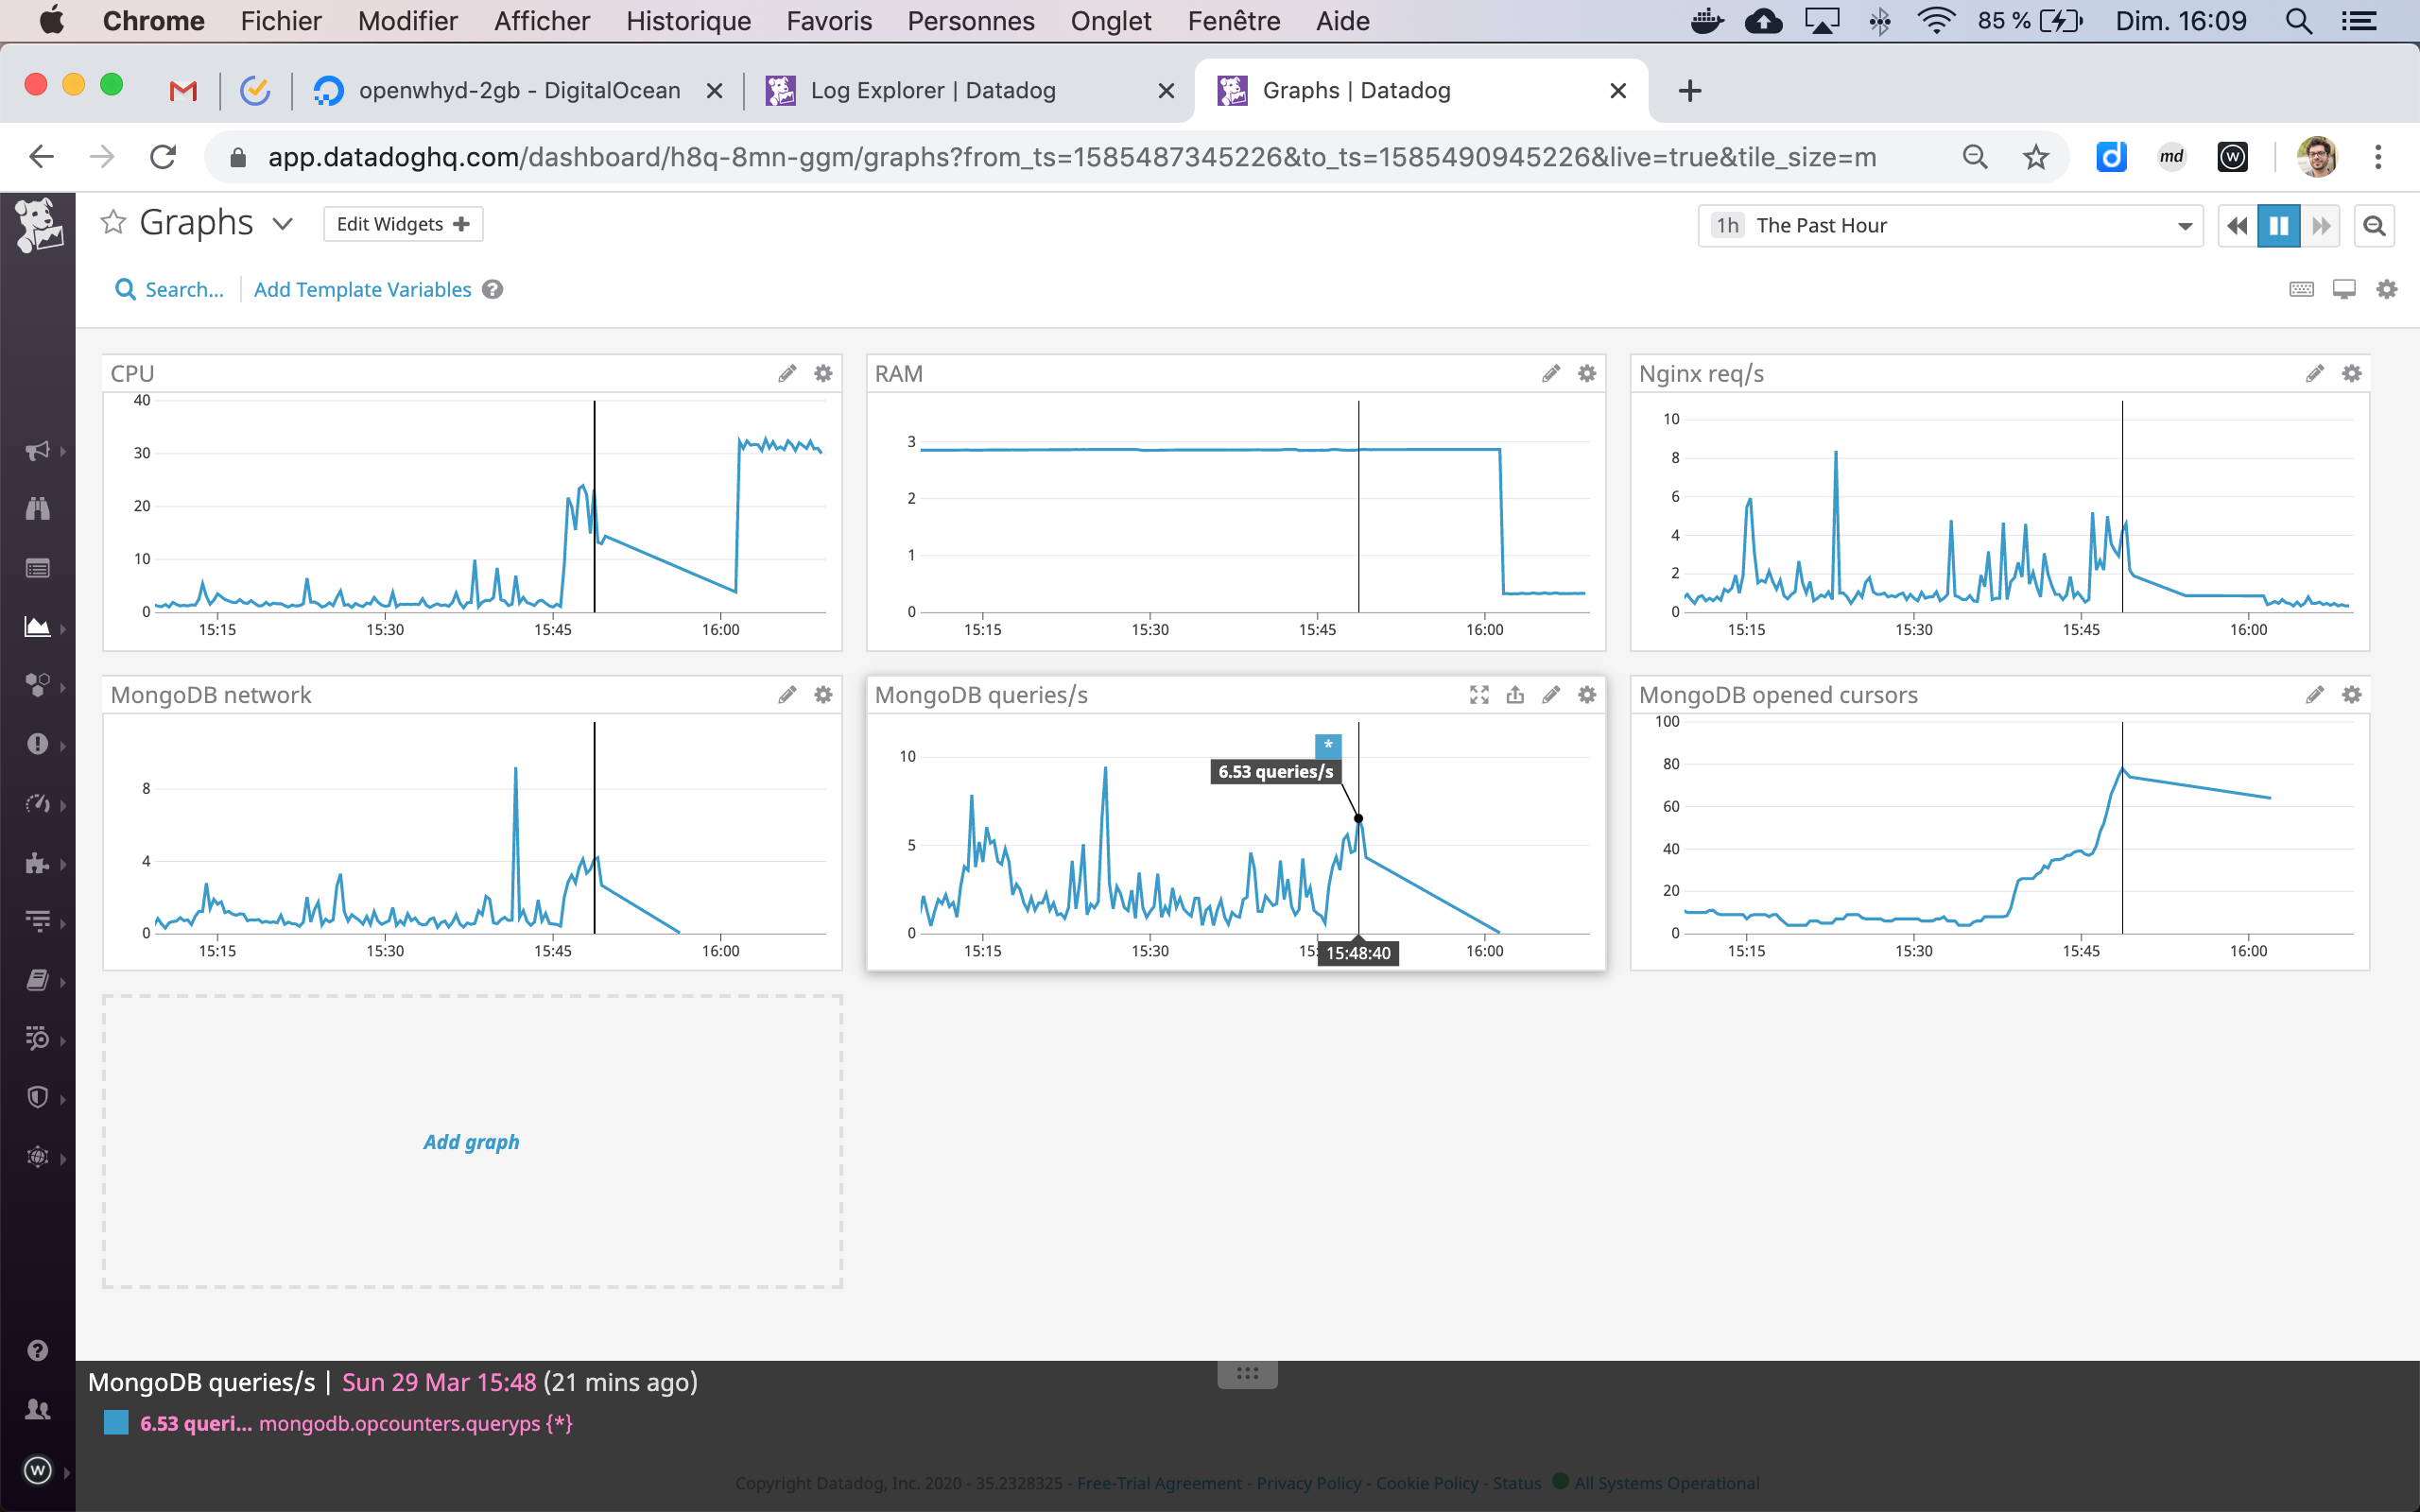This screenshot has width=2420, height=1512.
Task: Open The Past Hour time range dropdown
Action: 2185,225
